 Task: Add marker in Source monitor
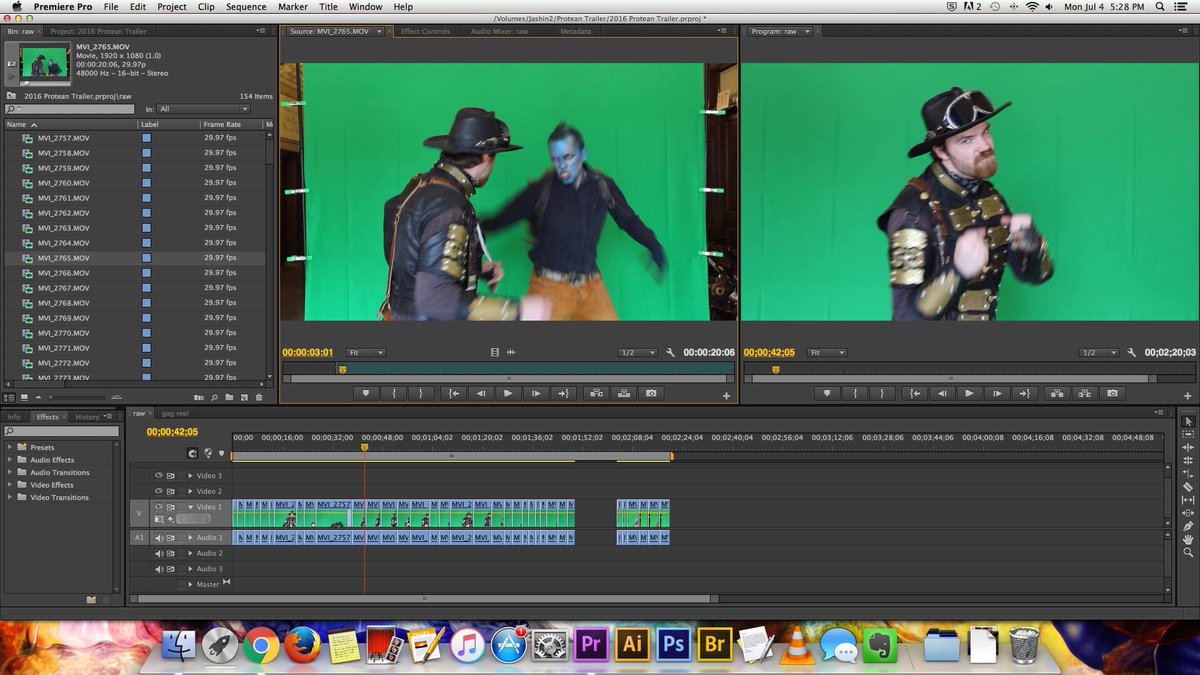[x=366, y=393]
